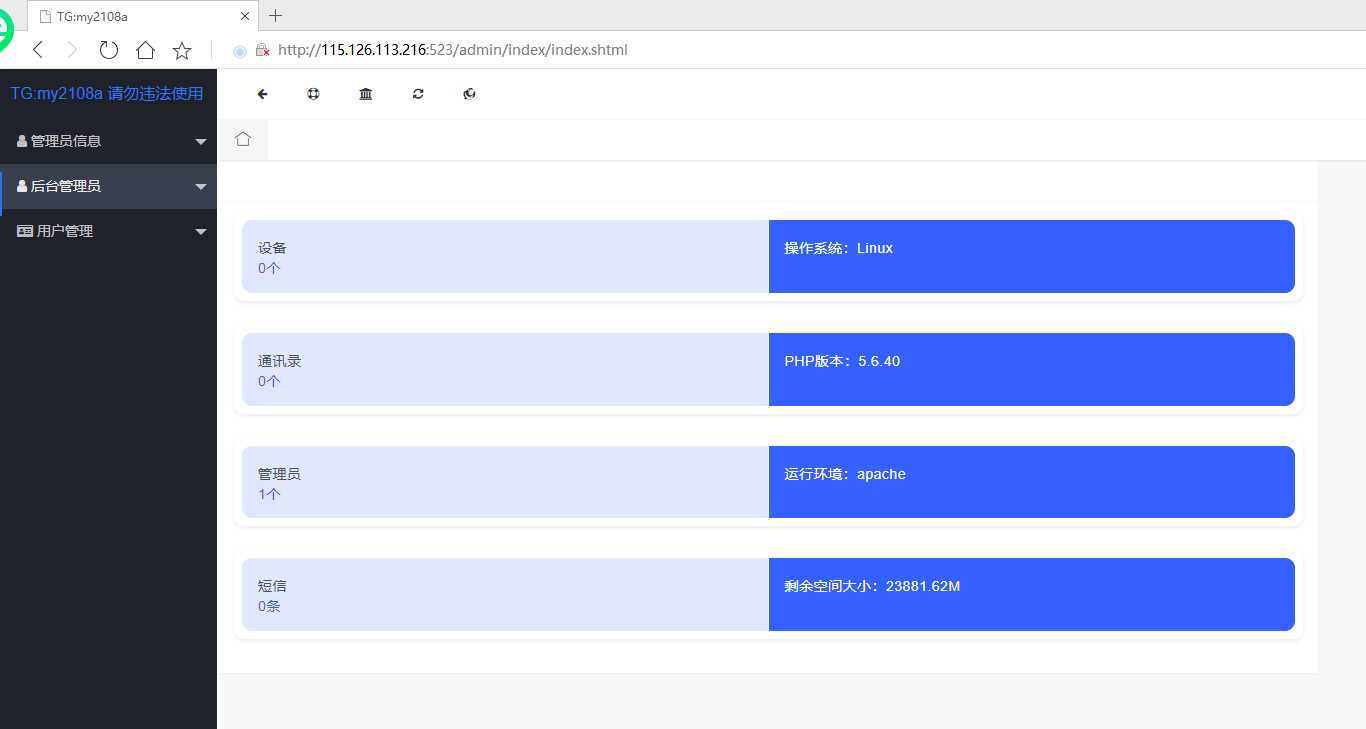This screenshot has width=1366, height=729.
Task: Click the bank building icon in the toolbar
Action: pos(365,93)
